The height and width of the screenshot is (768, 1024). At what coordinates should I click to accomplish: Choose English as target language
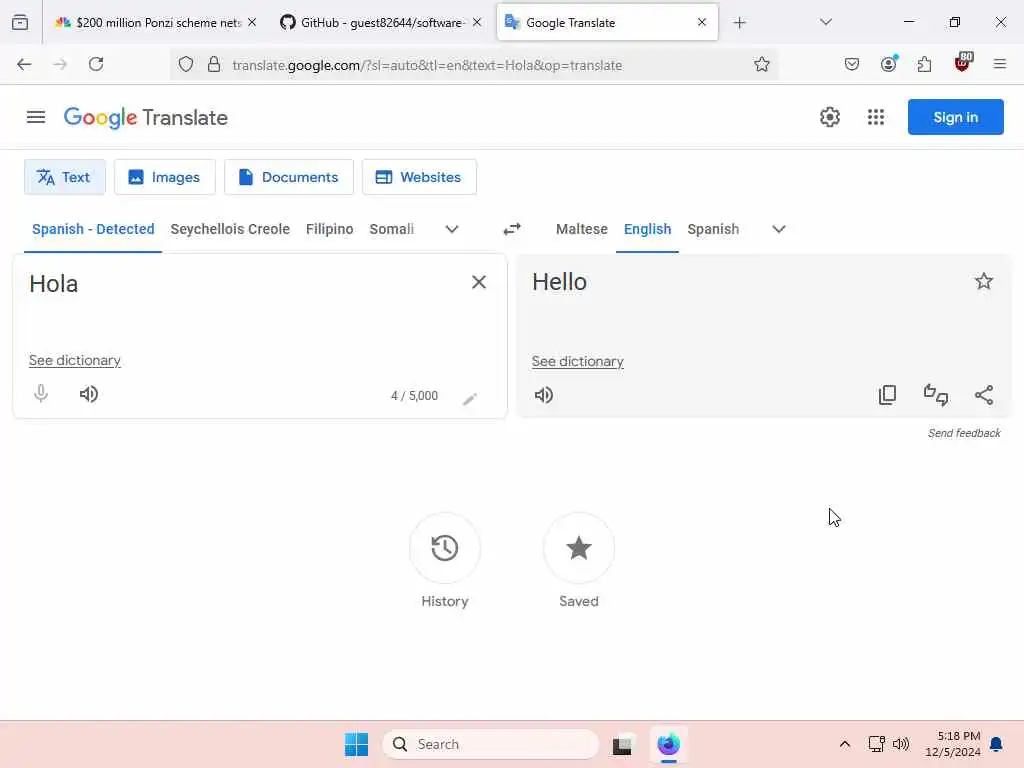(x=647, y=229)
